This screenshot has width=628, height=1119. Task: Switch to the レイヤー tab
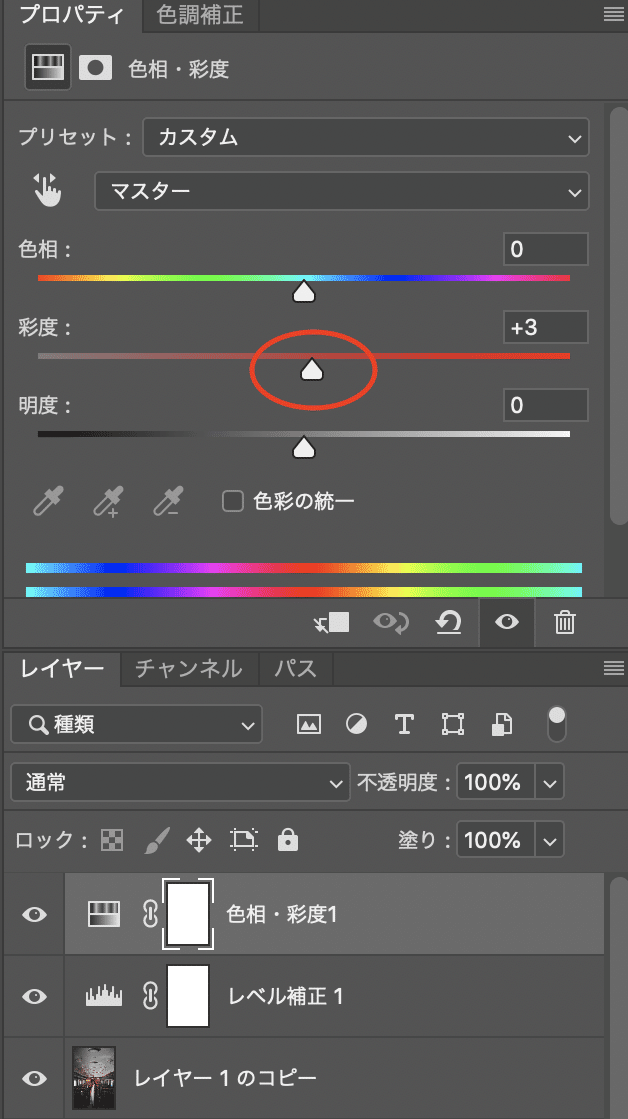pos(61,669)
